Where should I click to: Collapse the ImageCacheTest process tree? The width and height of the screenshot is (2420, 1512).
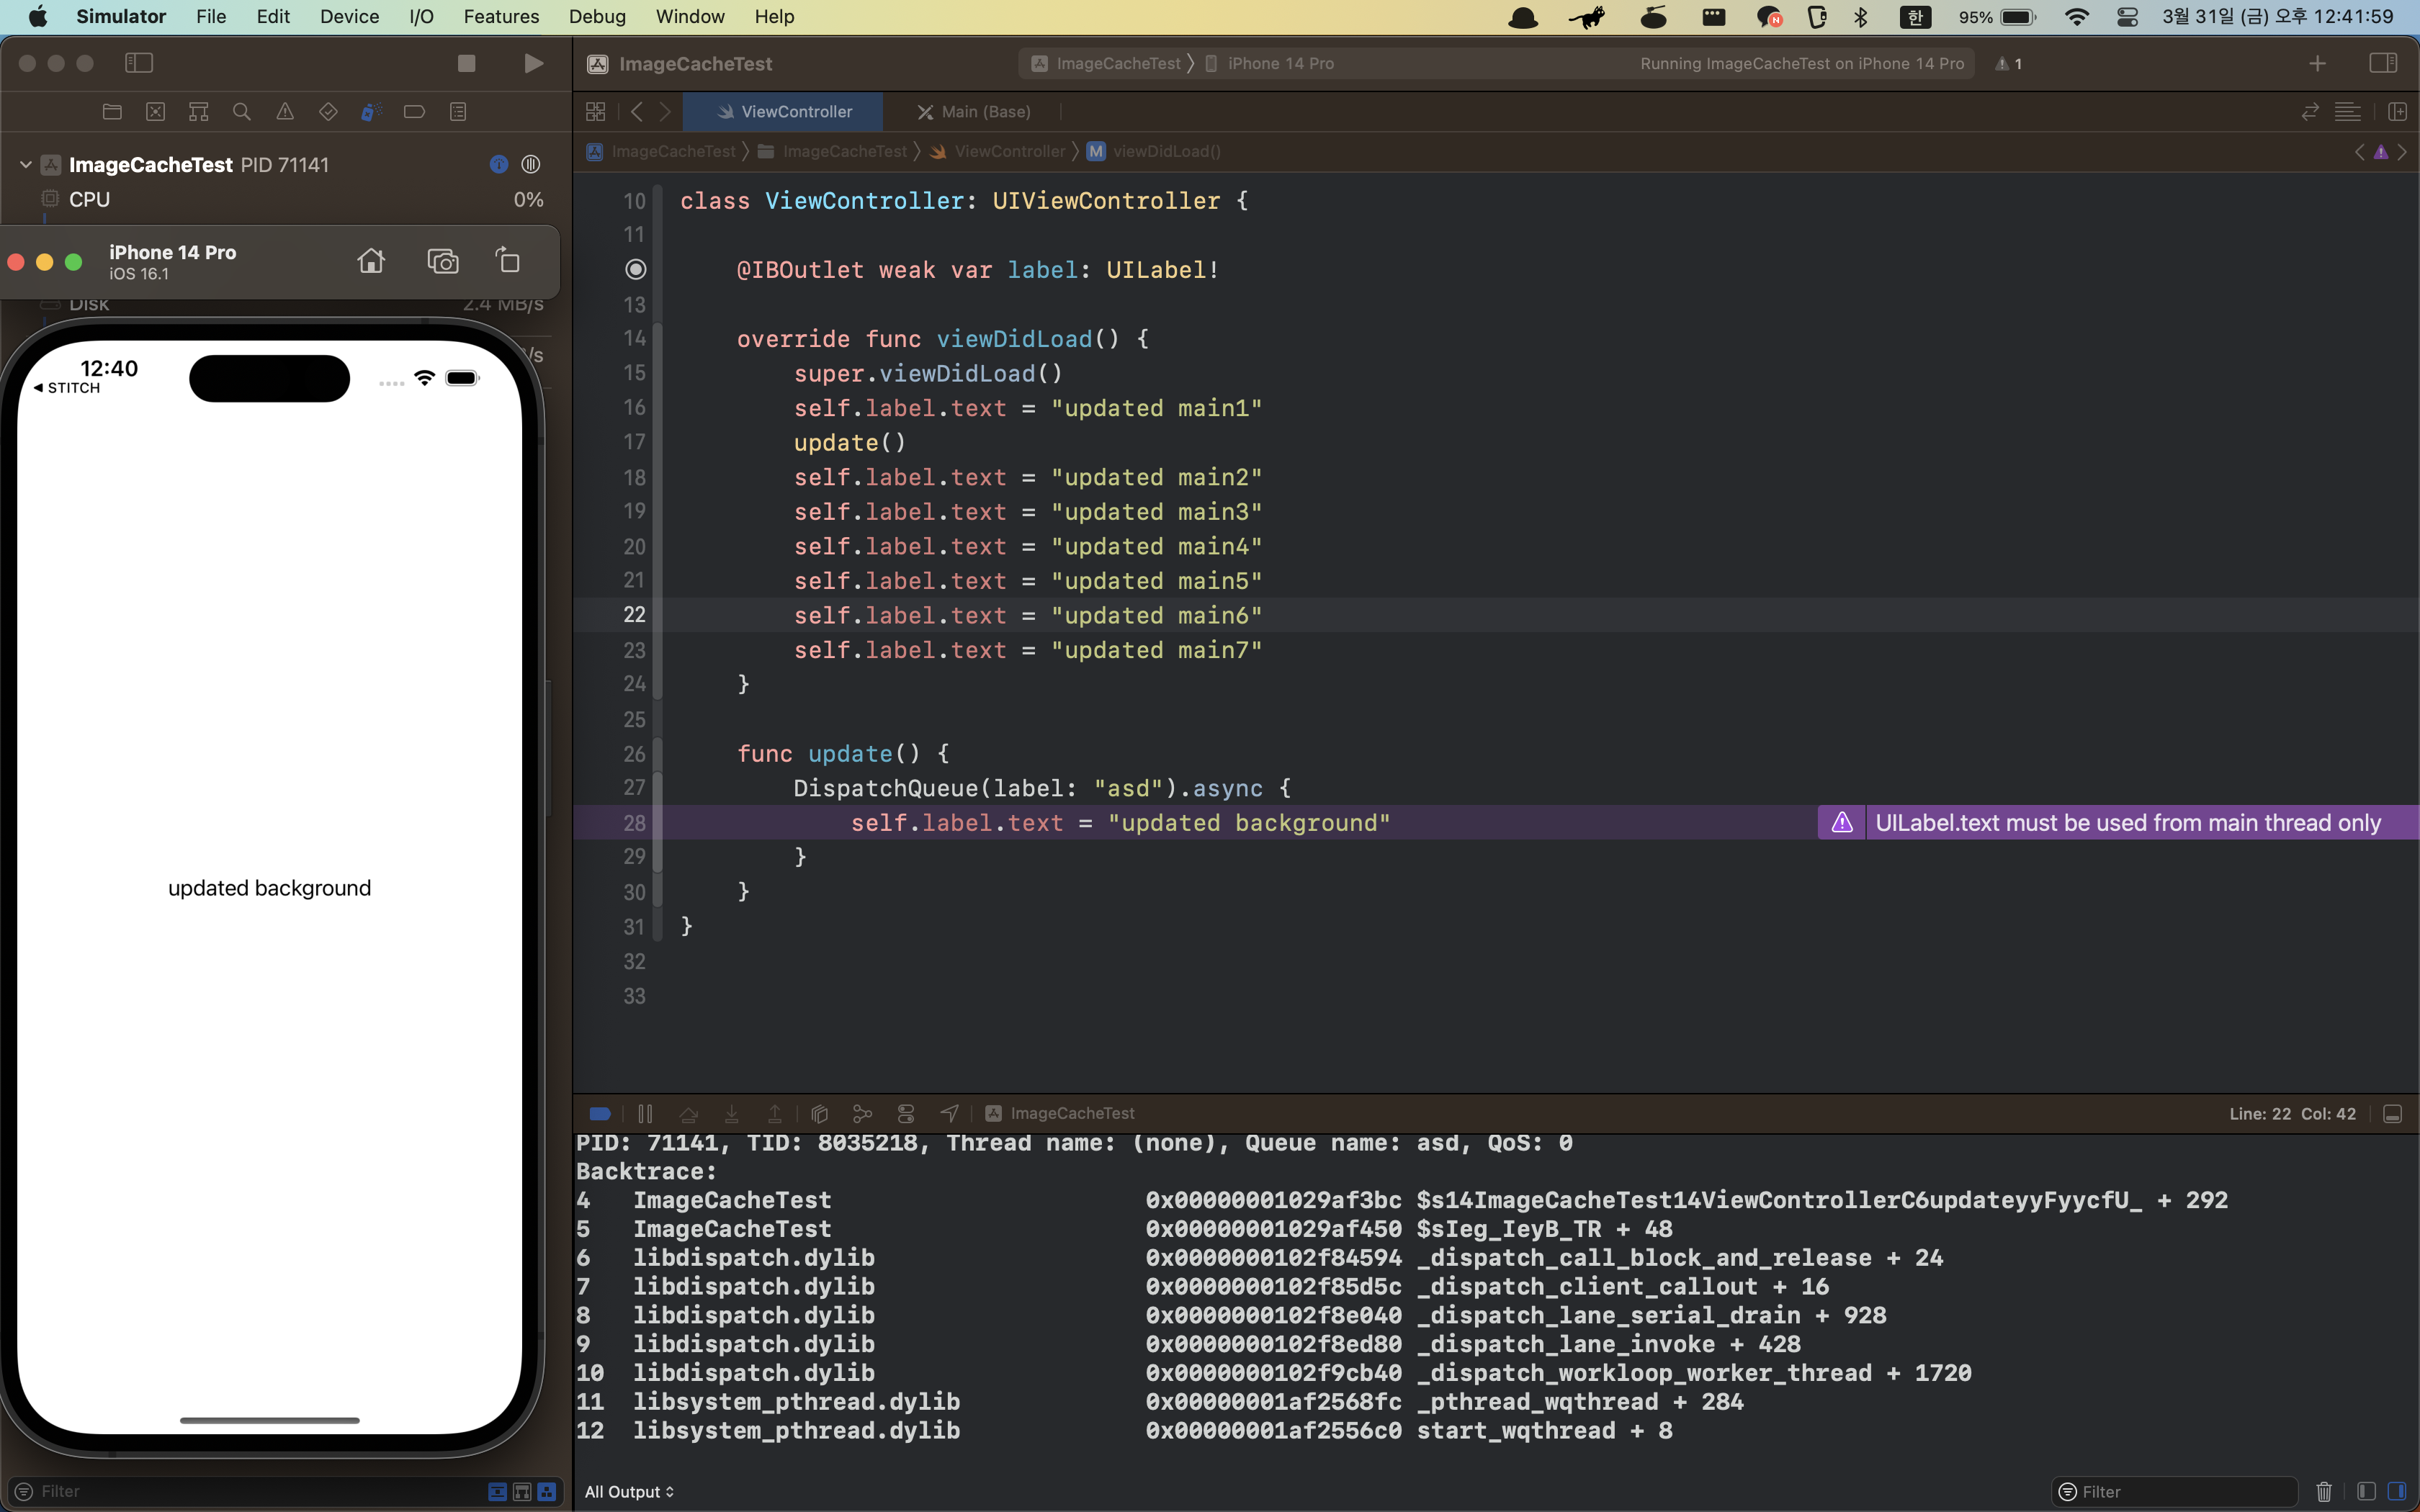[x=26, y=164]
